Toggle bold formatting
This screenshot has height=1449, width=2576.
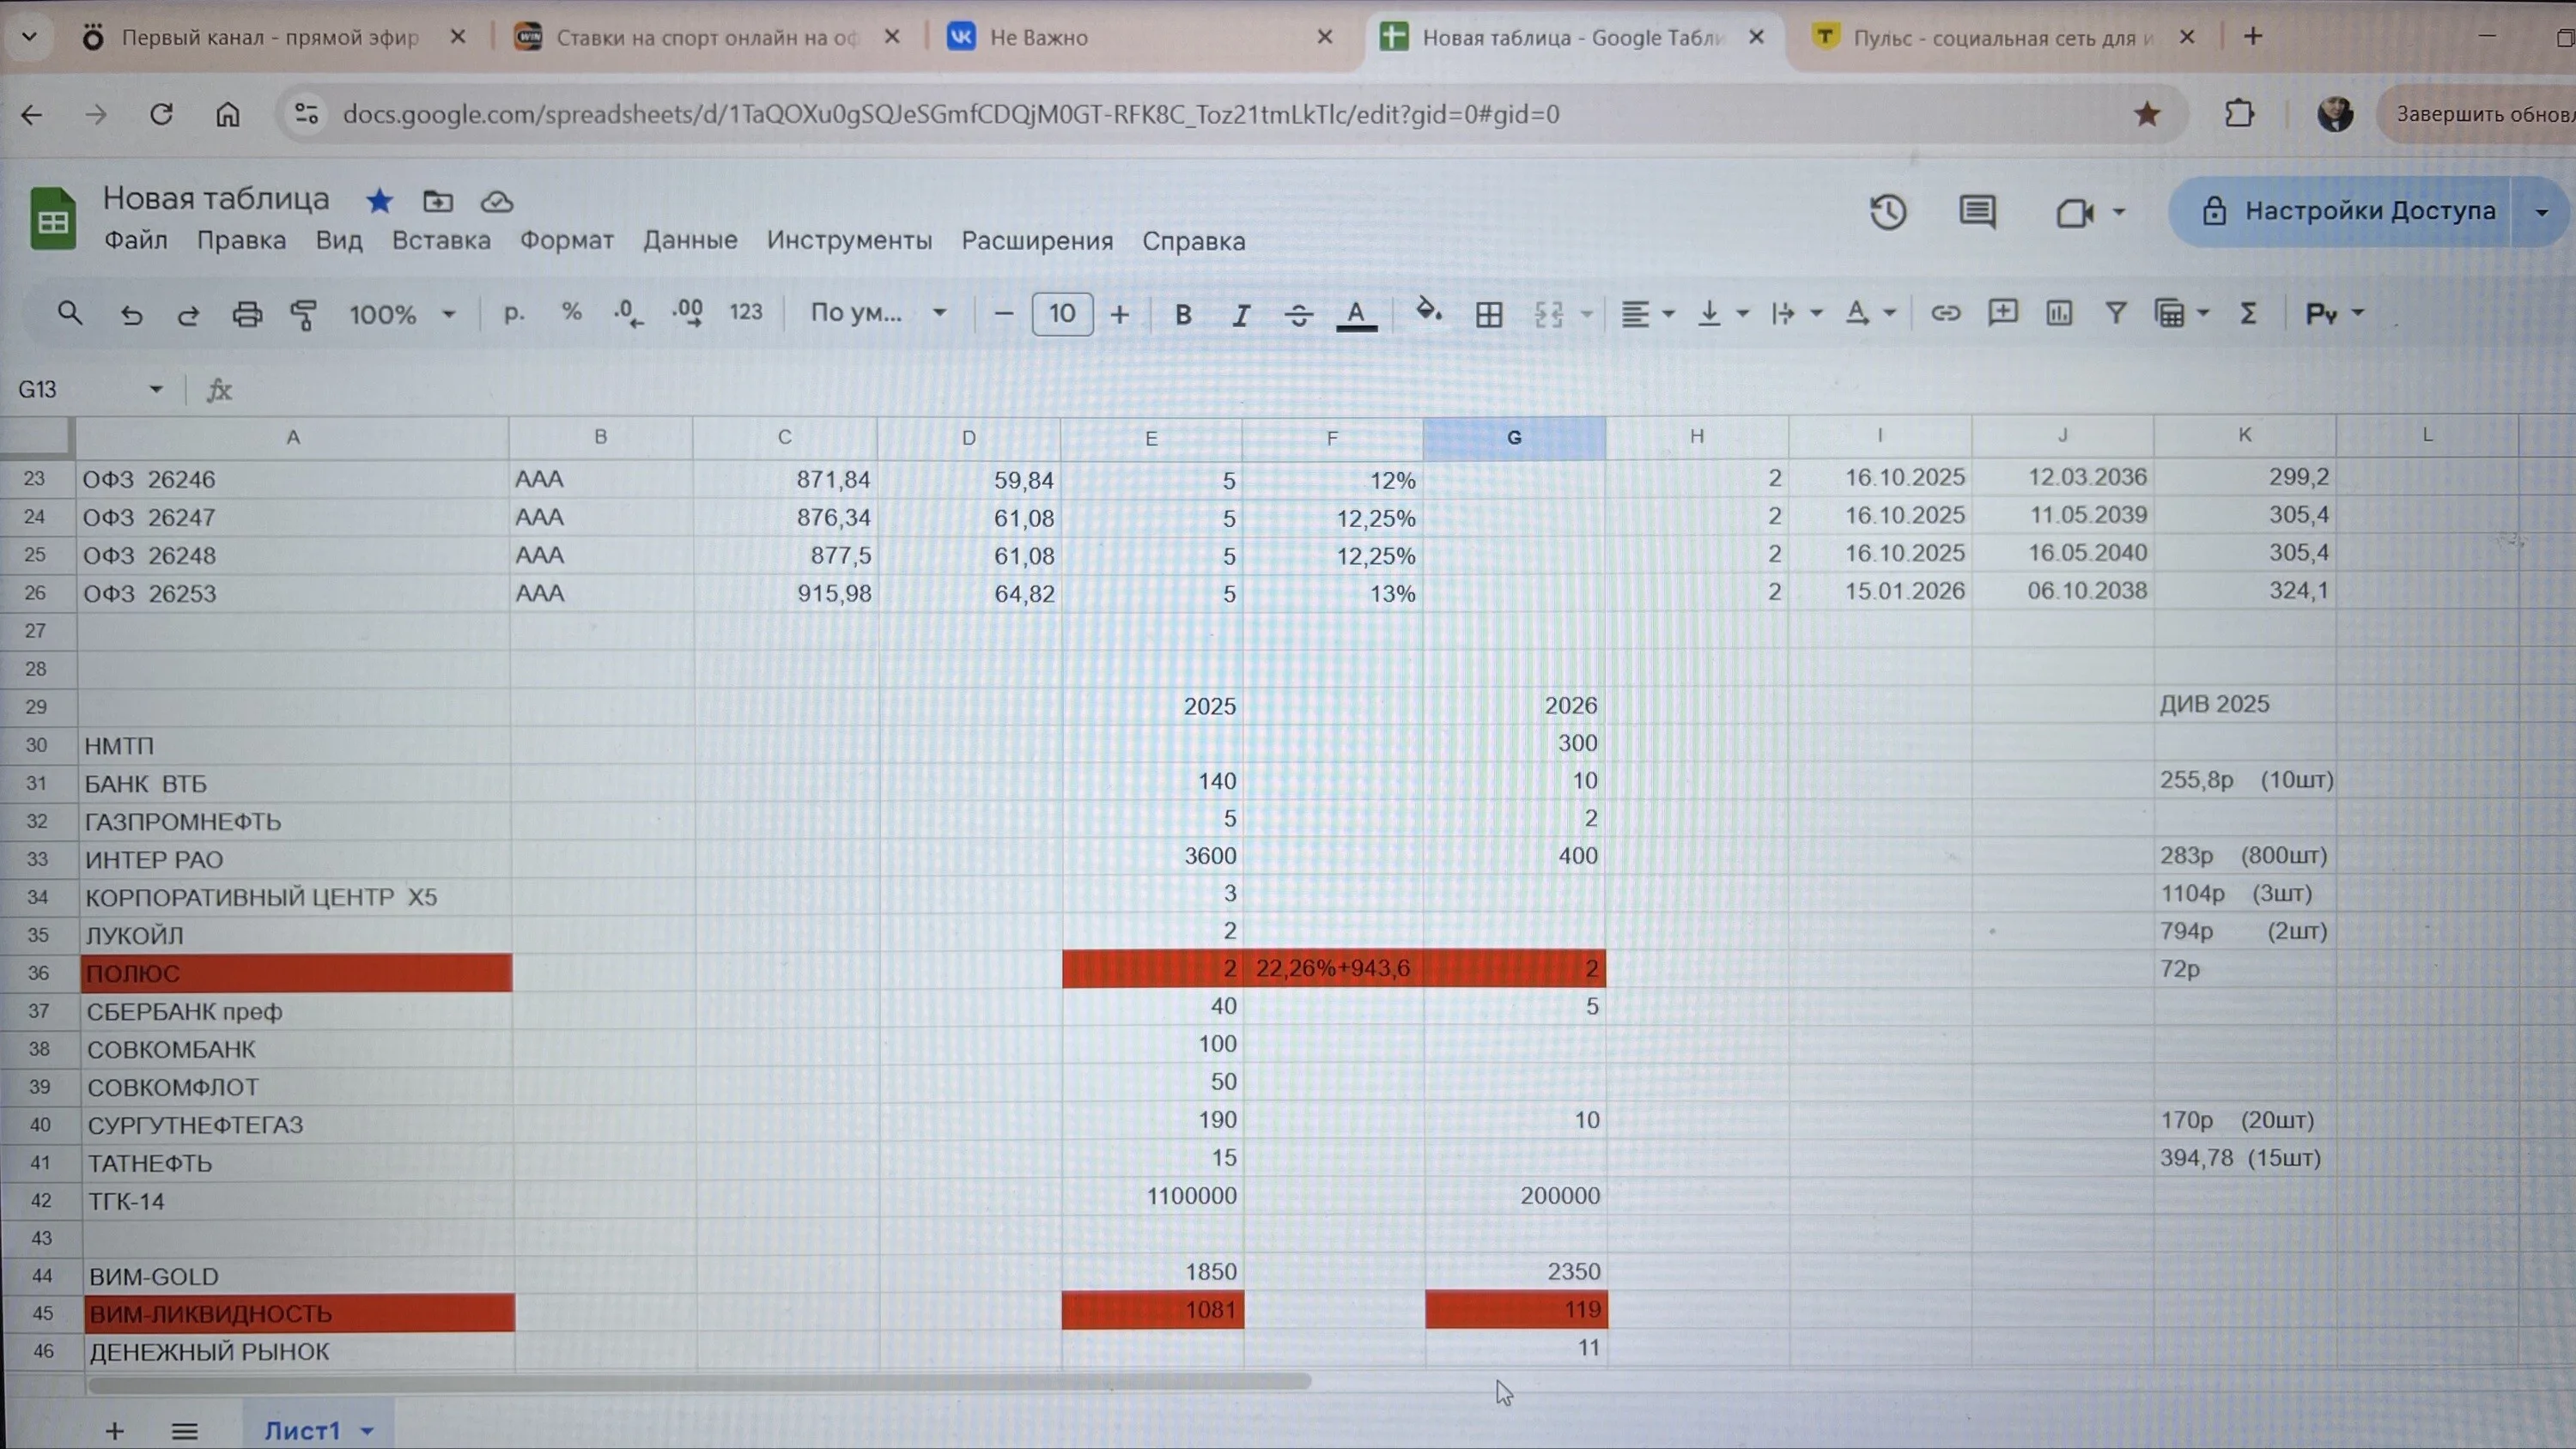point(1183,315)
